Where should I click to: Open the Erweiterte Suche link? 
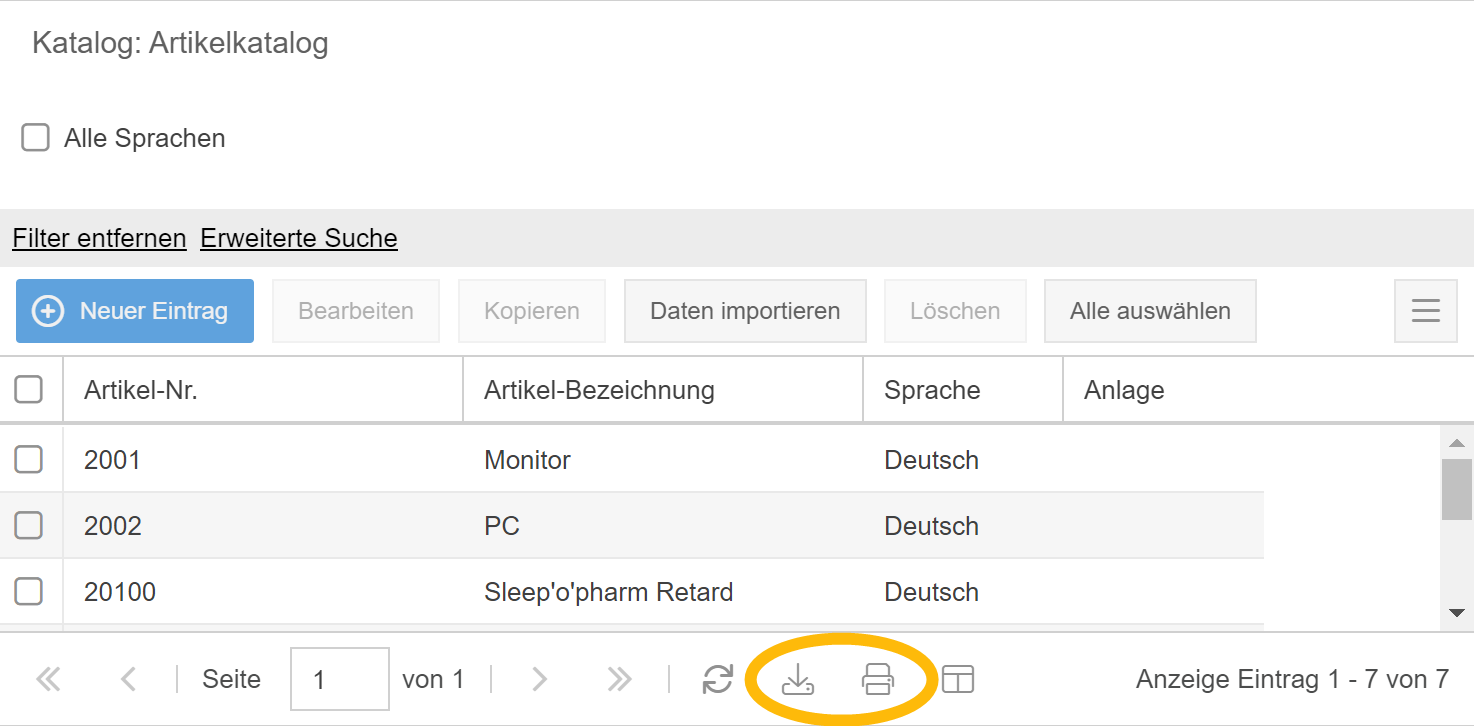tap(299, 239)
